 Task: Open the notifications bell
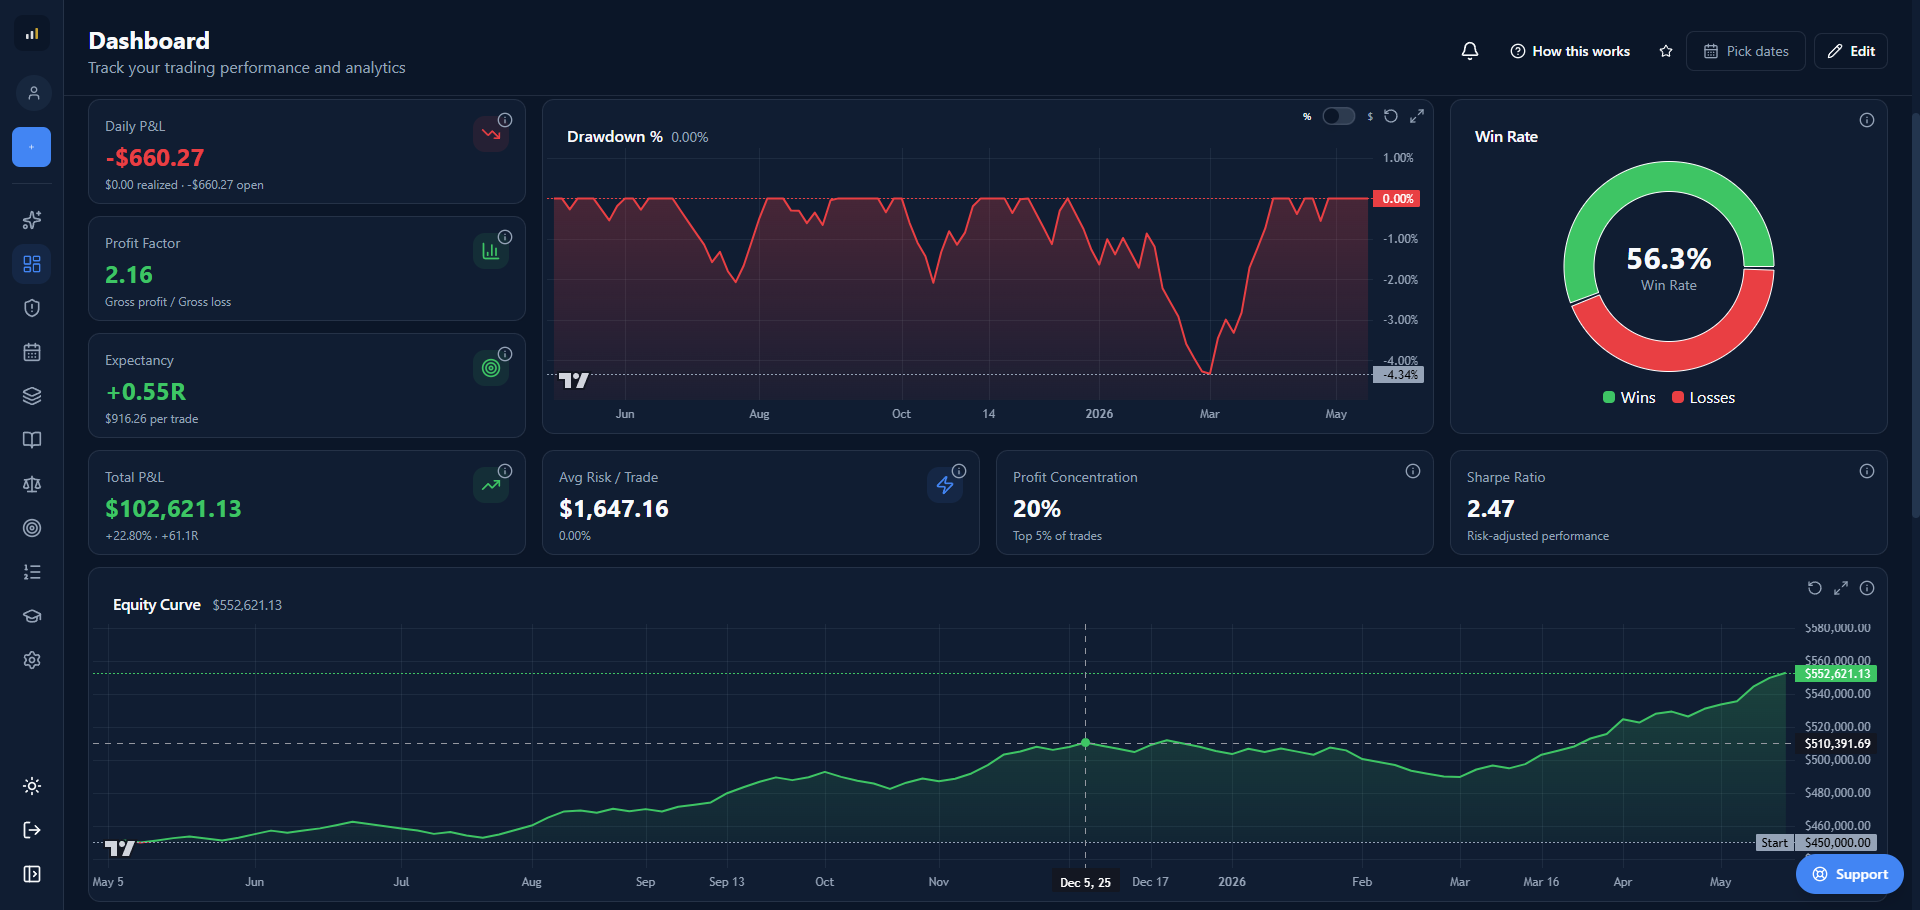point(1470,51)
